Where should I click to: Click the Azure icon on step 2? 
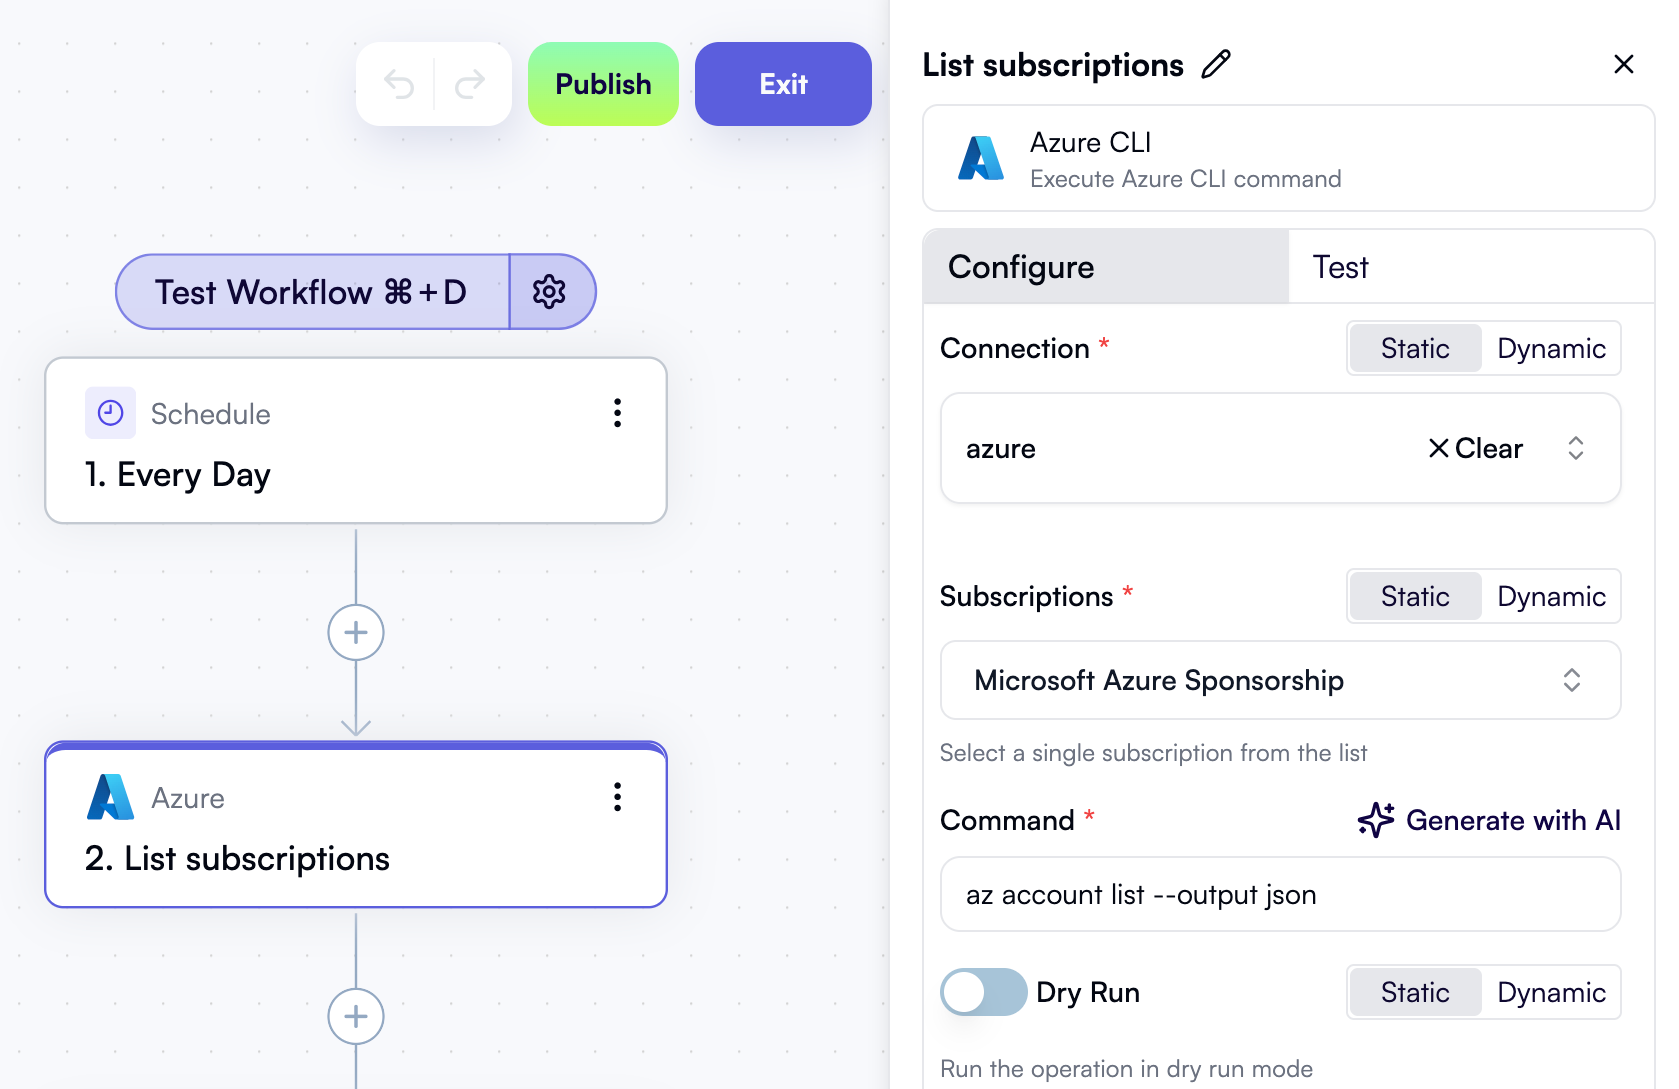[x=110, y=797]
